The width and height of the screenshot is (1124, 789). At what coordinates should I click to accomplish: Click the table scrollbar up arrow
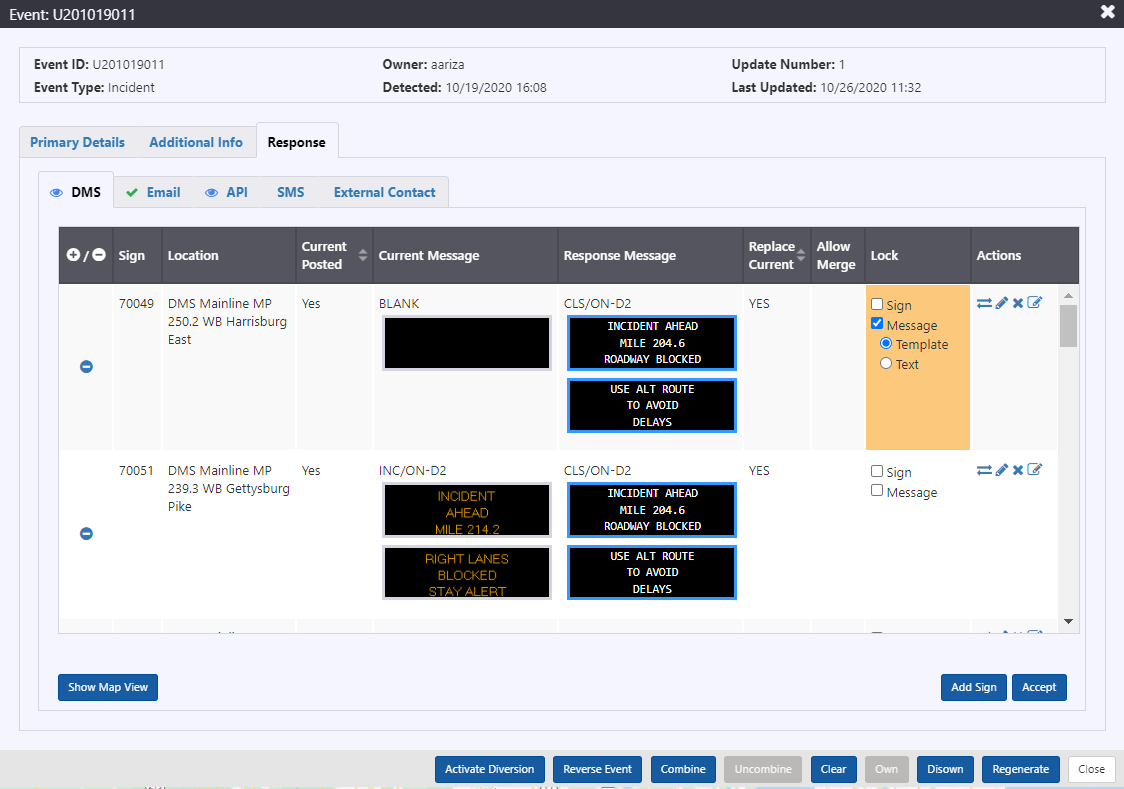(x=1068, y=295)
